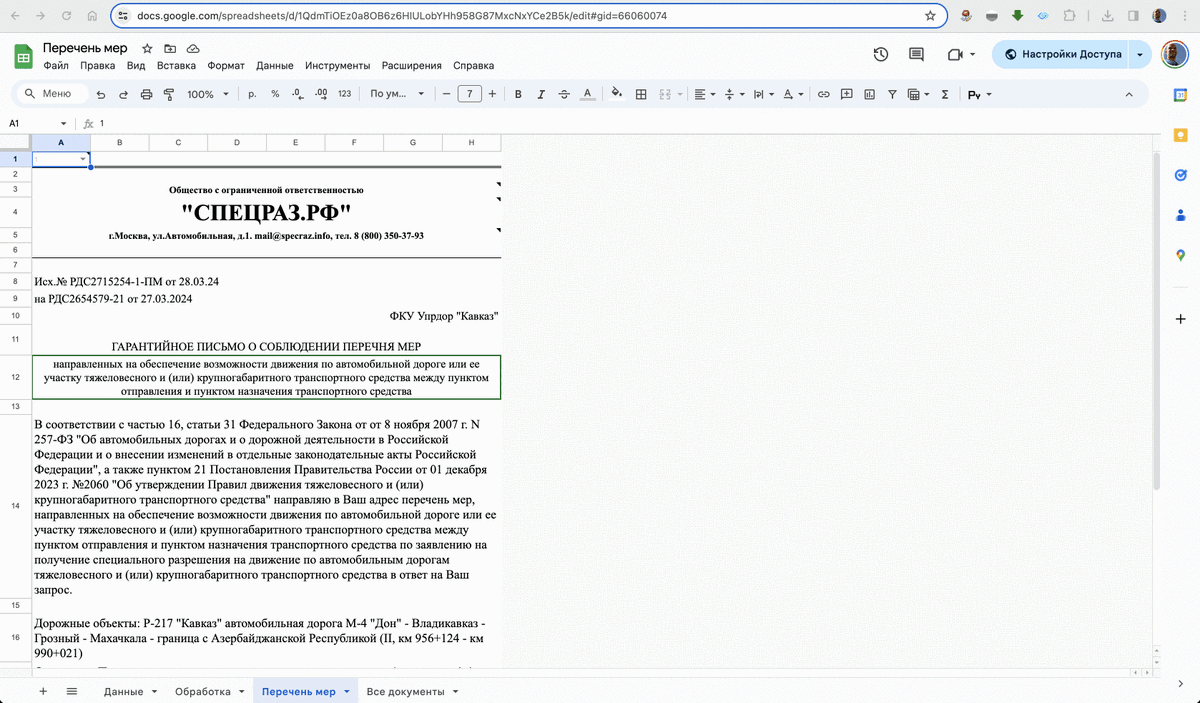This screenshot has height=703, width=1200.
Task: Open filter views dropdown
Action: point(918,94)
